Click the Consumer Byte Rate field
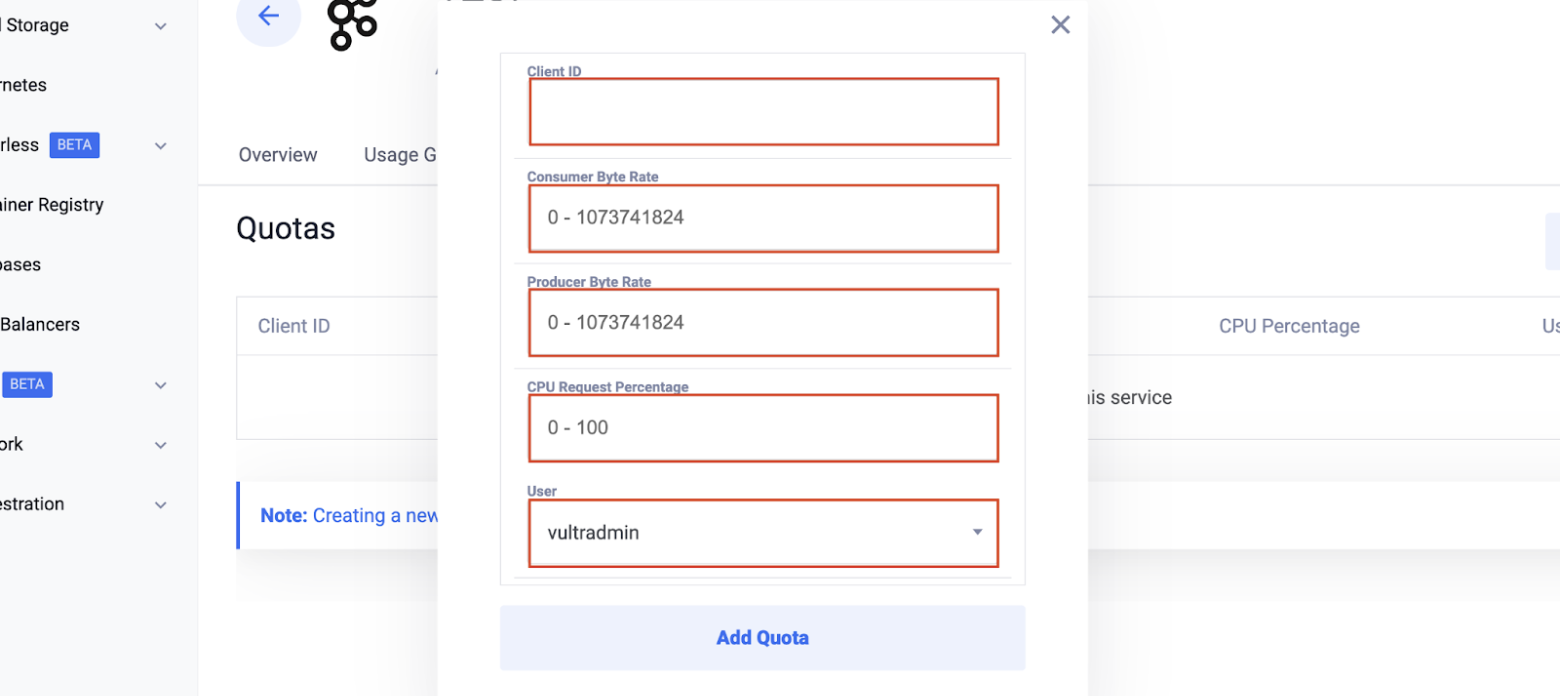 (763, 218)
